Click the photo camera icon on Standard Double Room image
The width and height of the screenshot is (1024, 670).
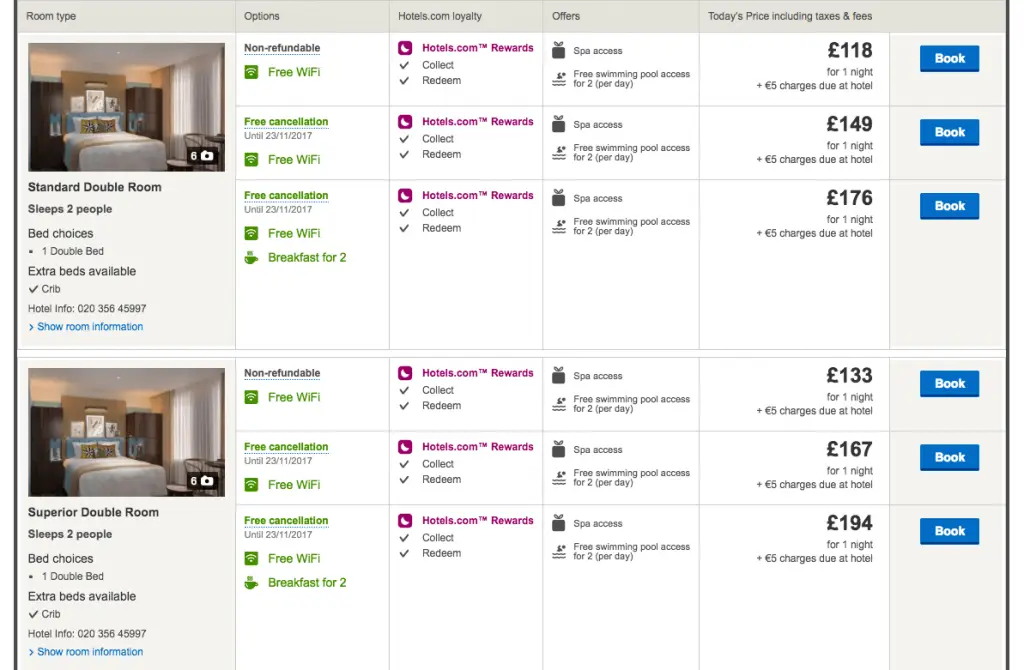pos(207,156)
